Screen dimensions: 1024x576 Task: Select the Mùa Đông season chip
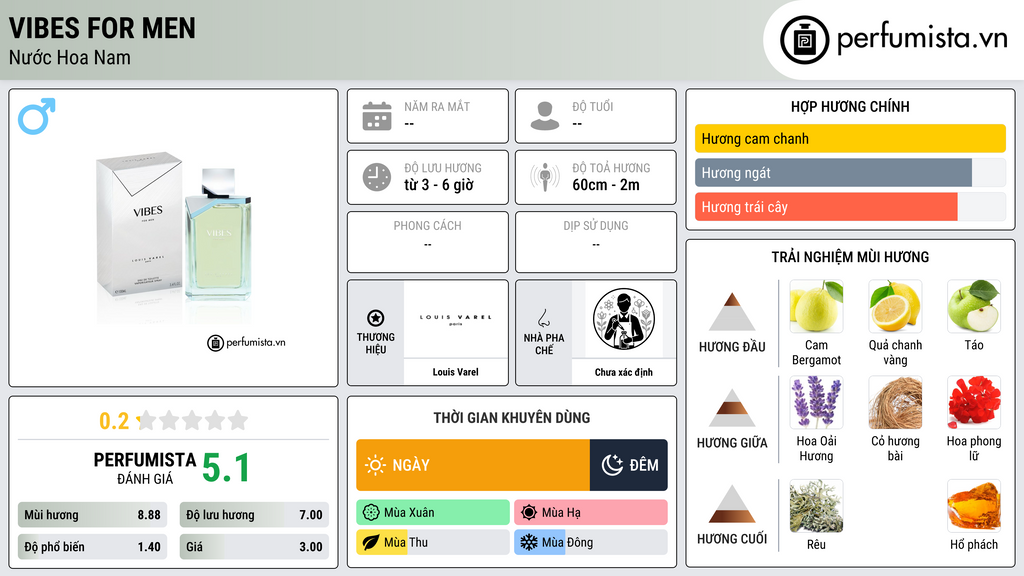coord(591,543)
